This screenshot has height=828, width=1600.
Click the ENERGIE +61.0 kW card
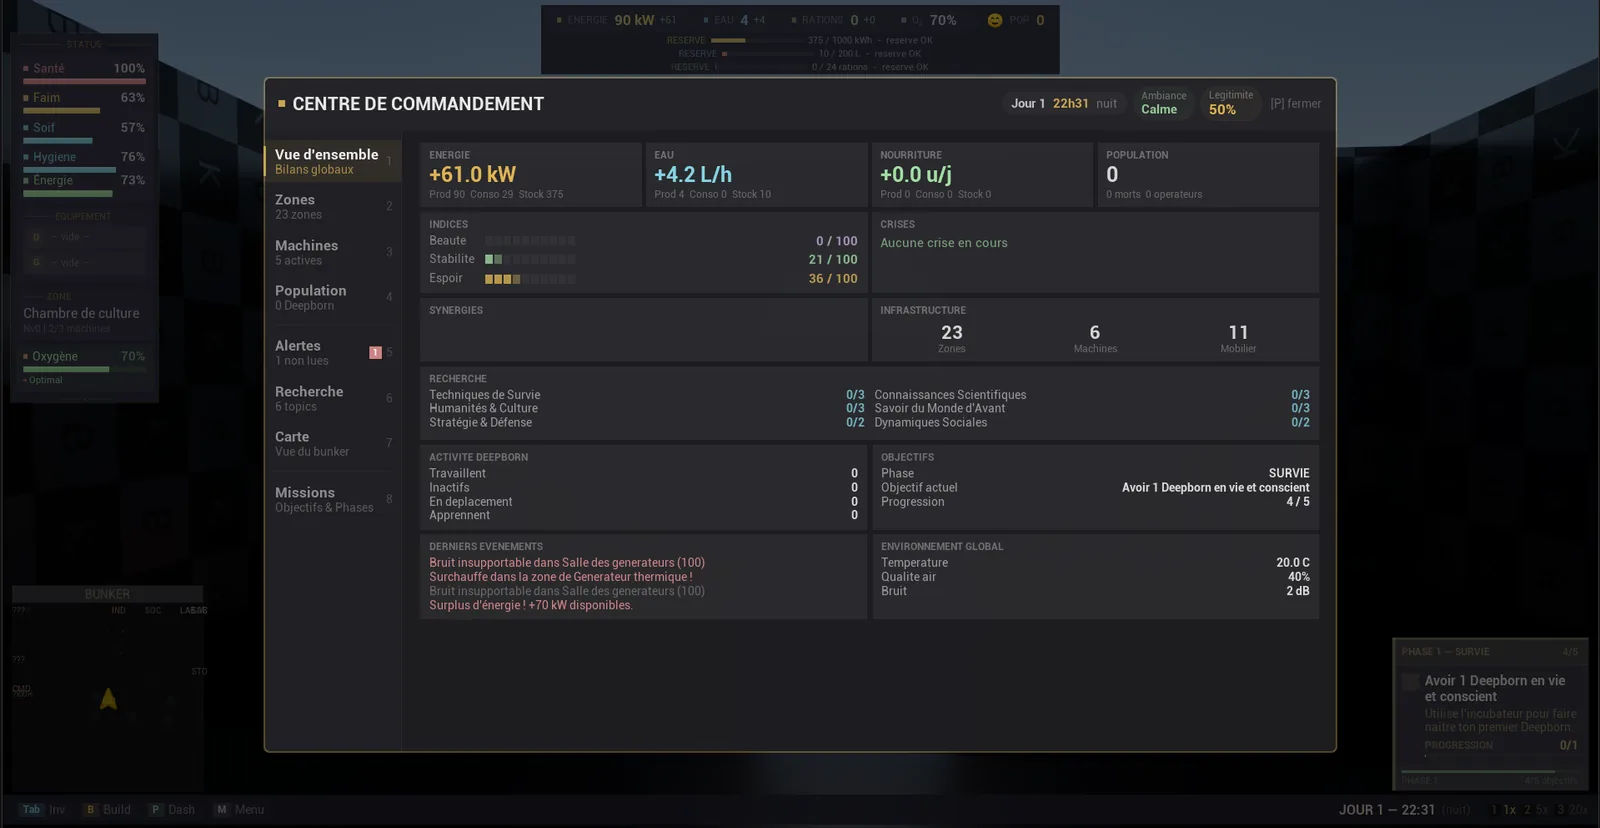(x=530, y=175)
